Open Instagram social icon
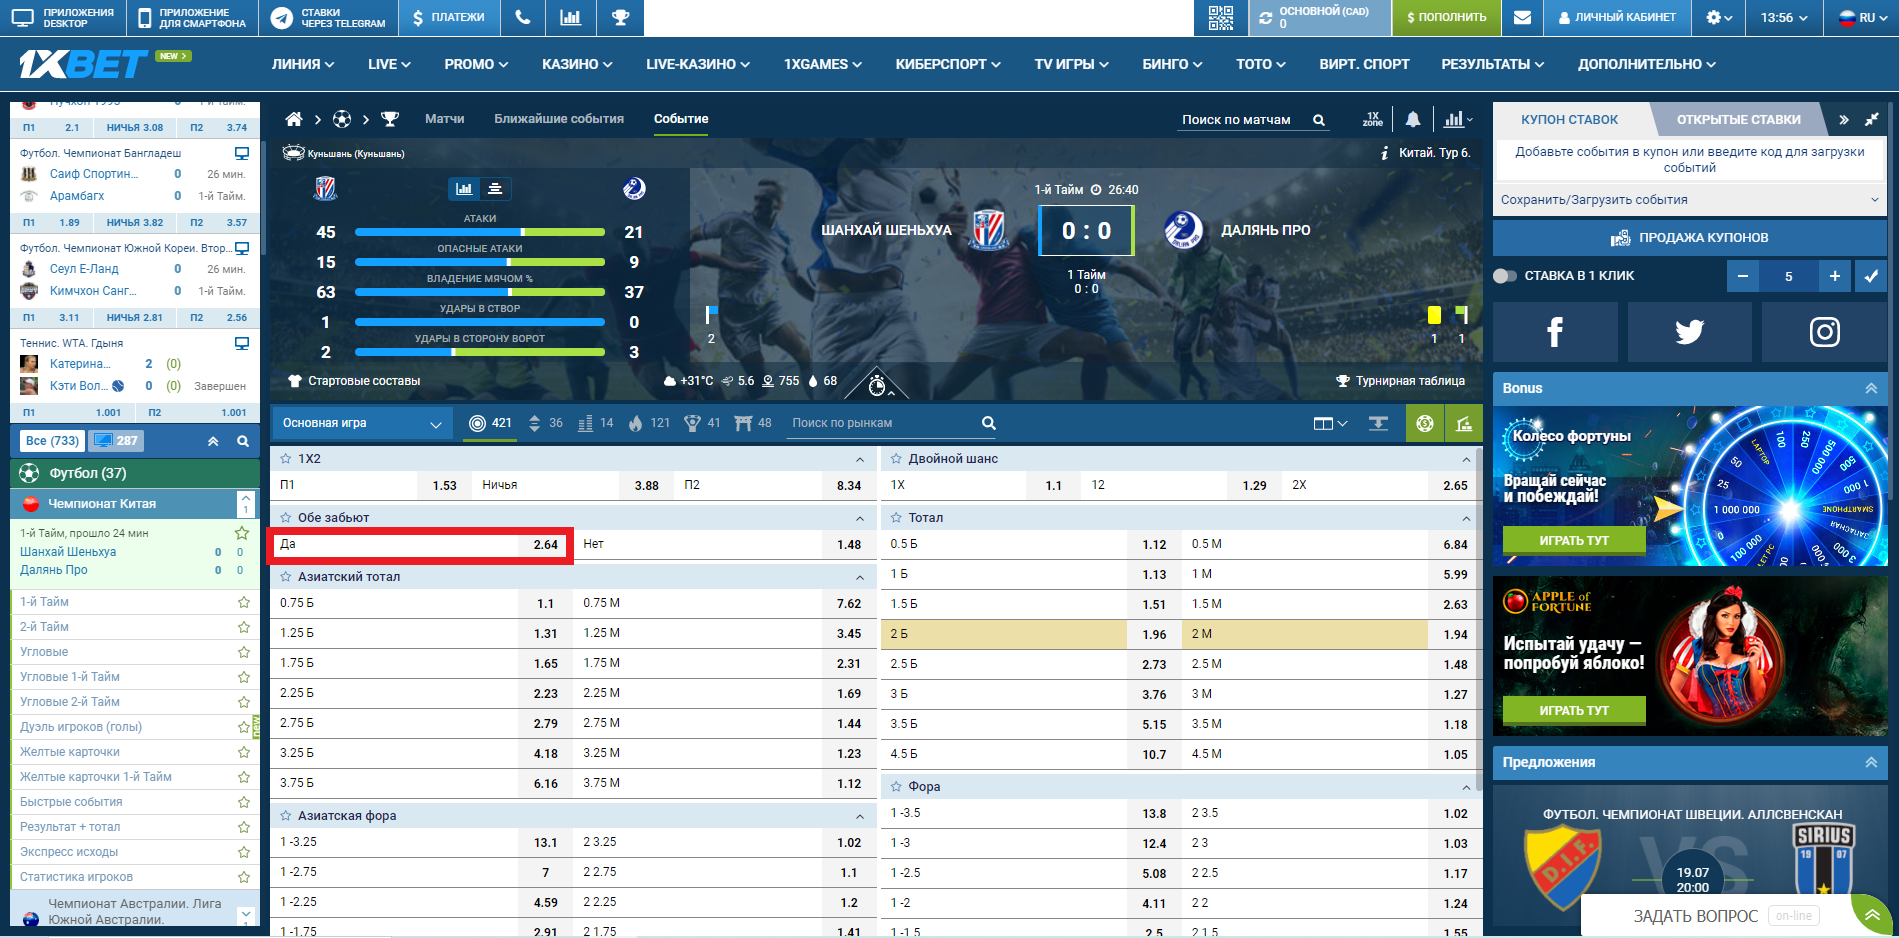Viewport: 1899px width, 938px height. (1824, 332)
